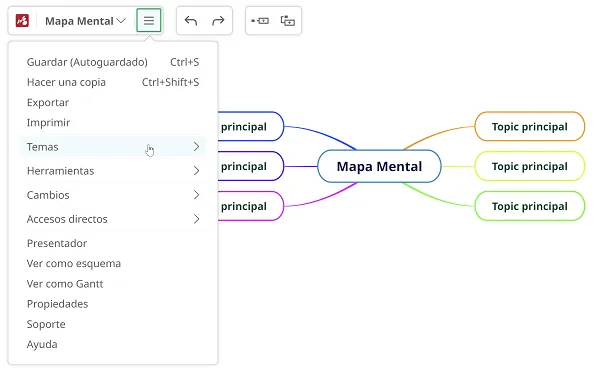The image size is (600, 379).
Task: Insert a sibling topic icon
Action: 260,21
